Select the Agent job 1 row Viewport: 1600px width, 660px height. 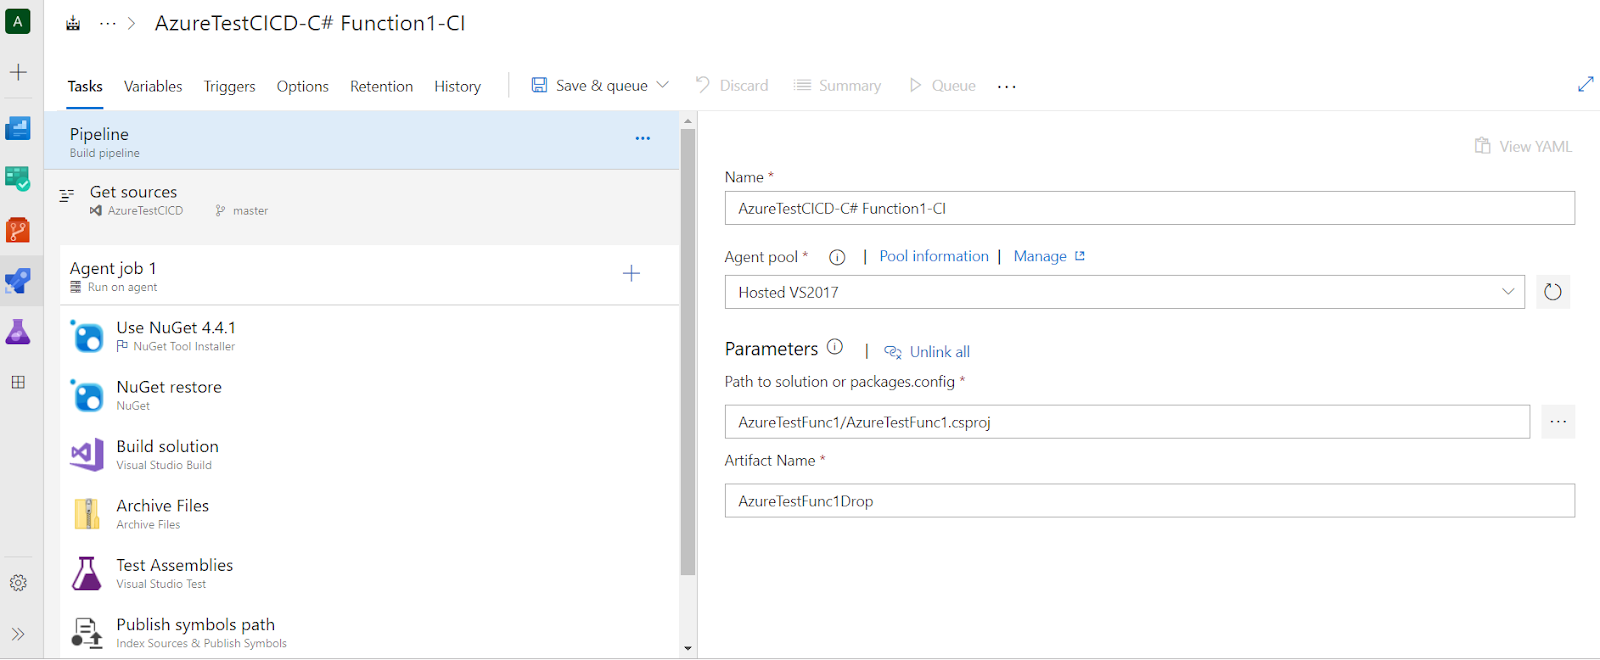(369, 275)
